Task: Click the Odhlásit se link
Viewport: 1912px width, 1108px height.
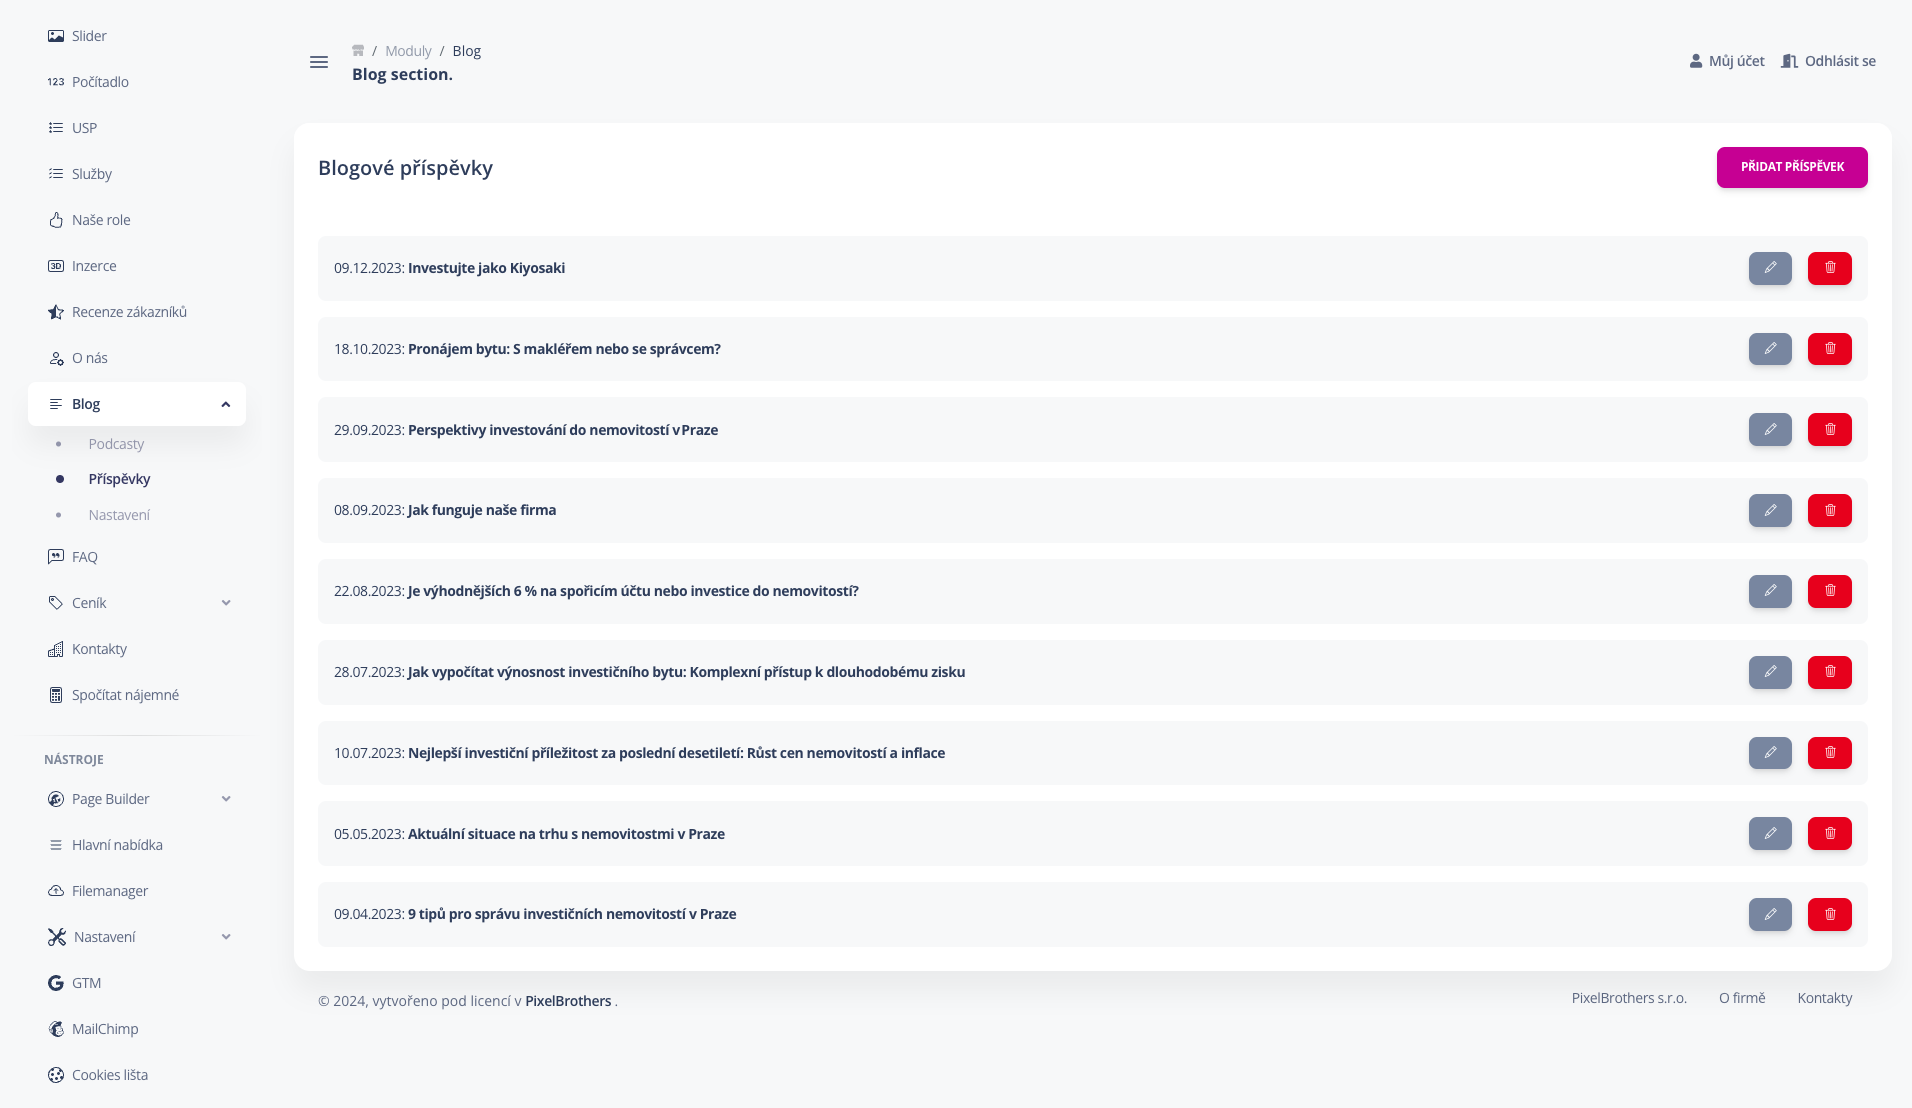Action: coord(1828,61)
